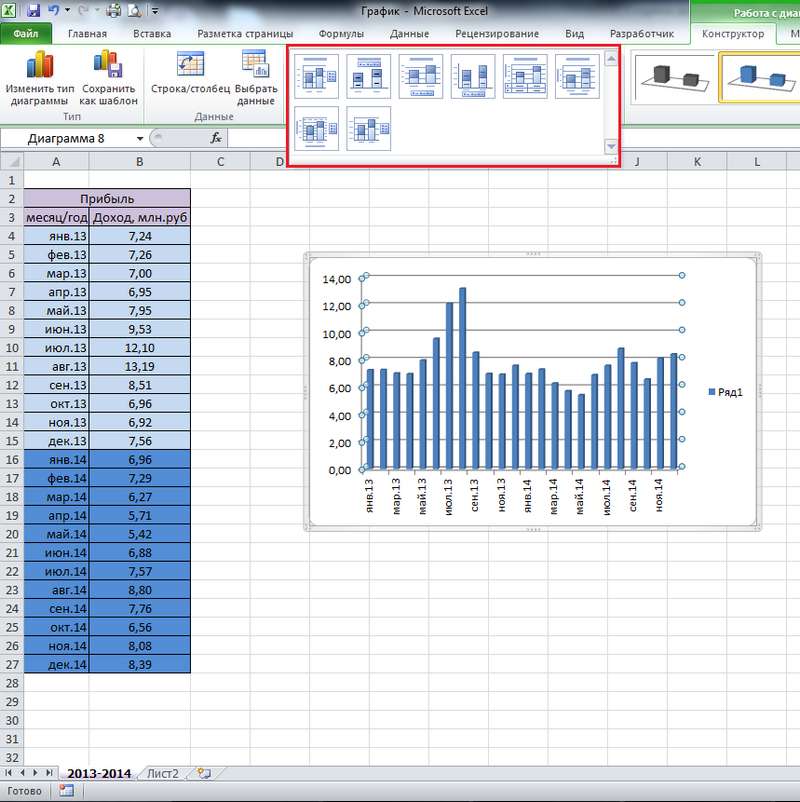
Task: Switch to the Главная tab
Action: coord(87,34)
